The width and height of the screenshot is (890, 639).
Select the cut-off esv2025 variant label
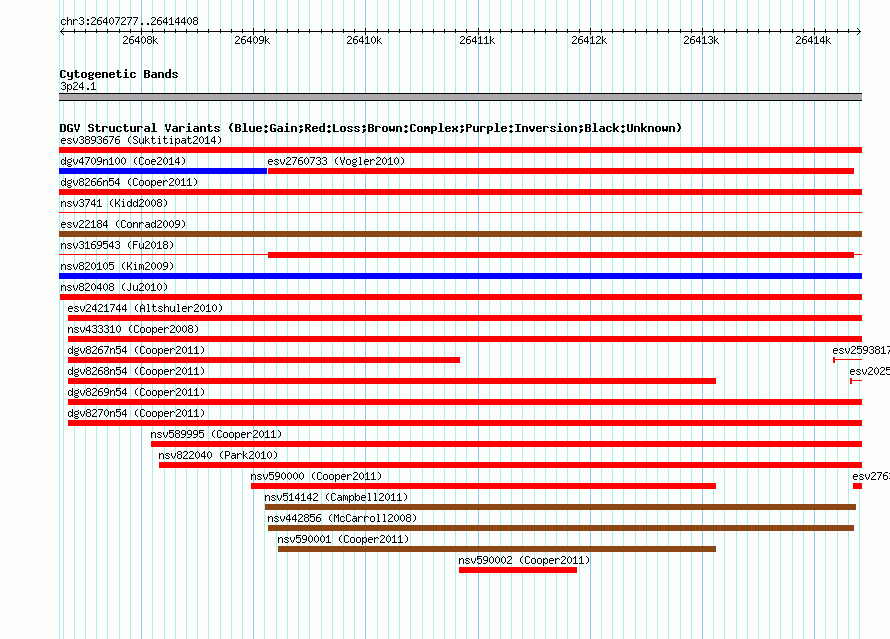click(x=870, y=371)
